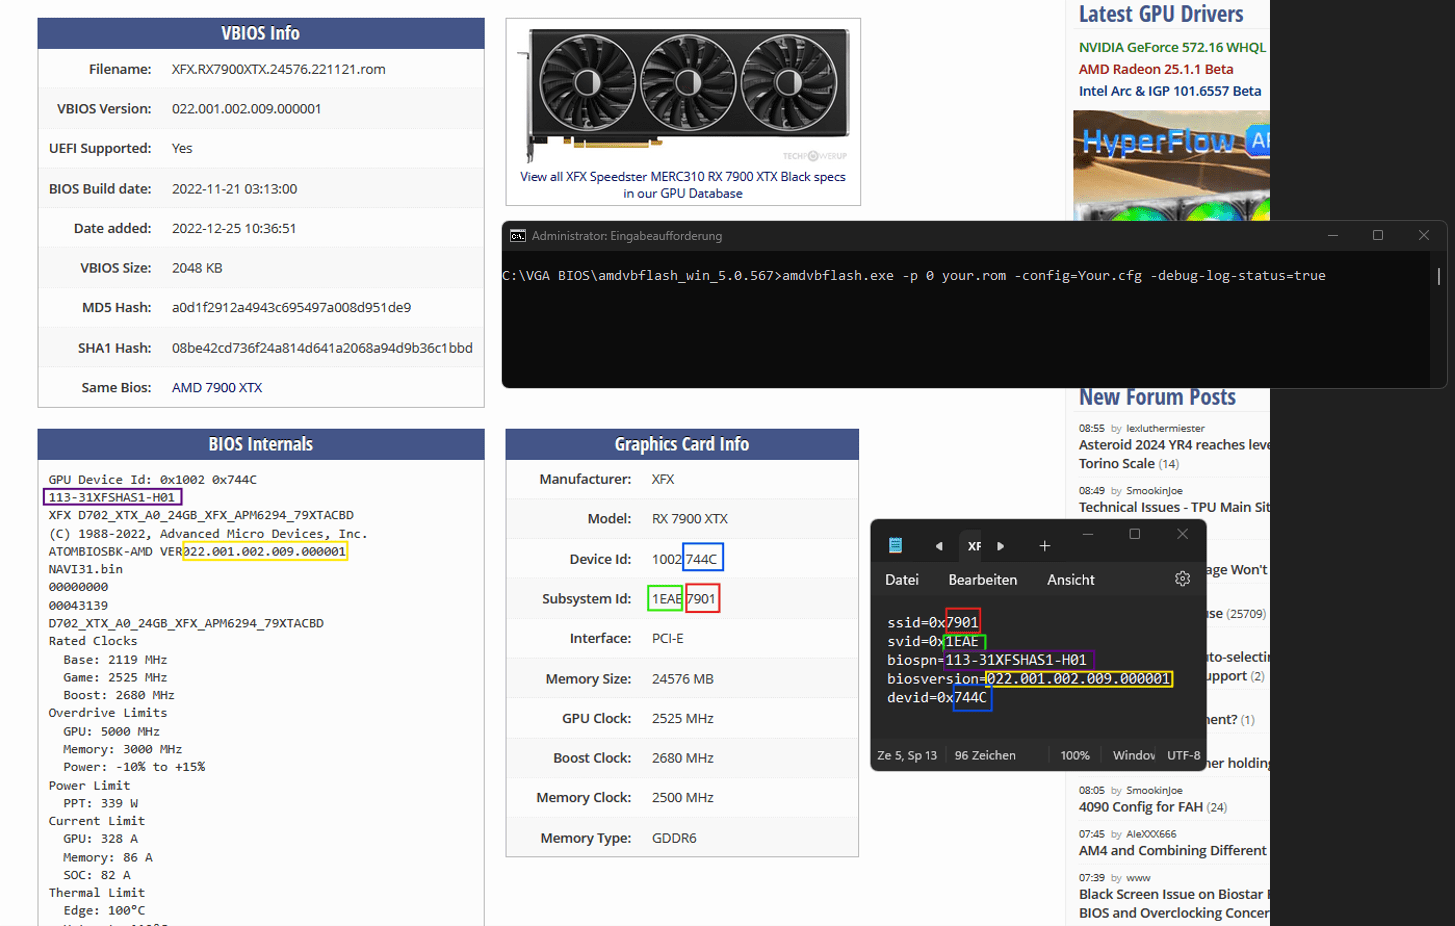
Task: Minimize the Eingabeaufforderung window
Action: click(1332, 236)
